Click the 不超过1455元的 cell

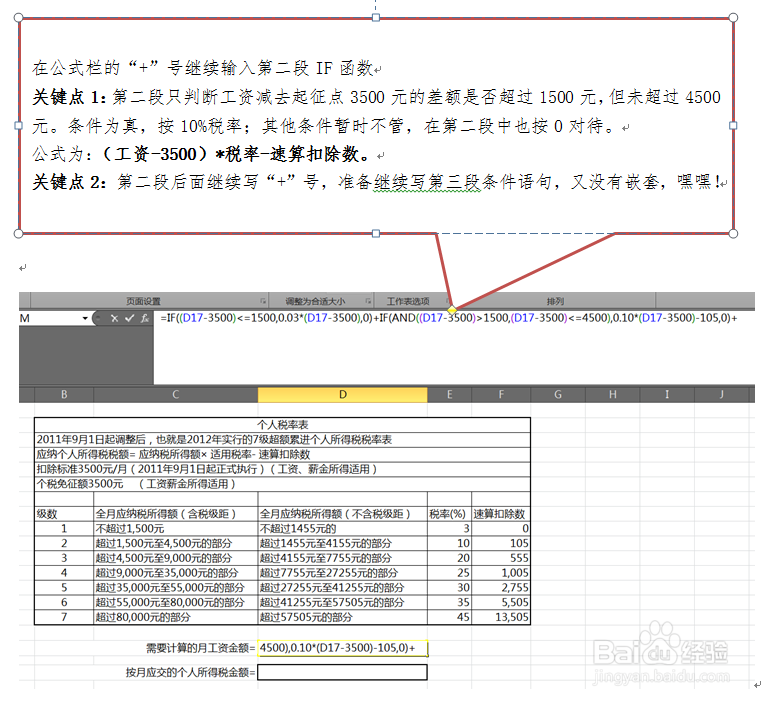(343, 529)
